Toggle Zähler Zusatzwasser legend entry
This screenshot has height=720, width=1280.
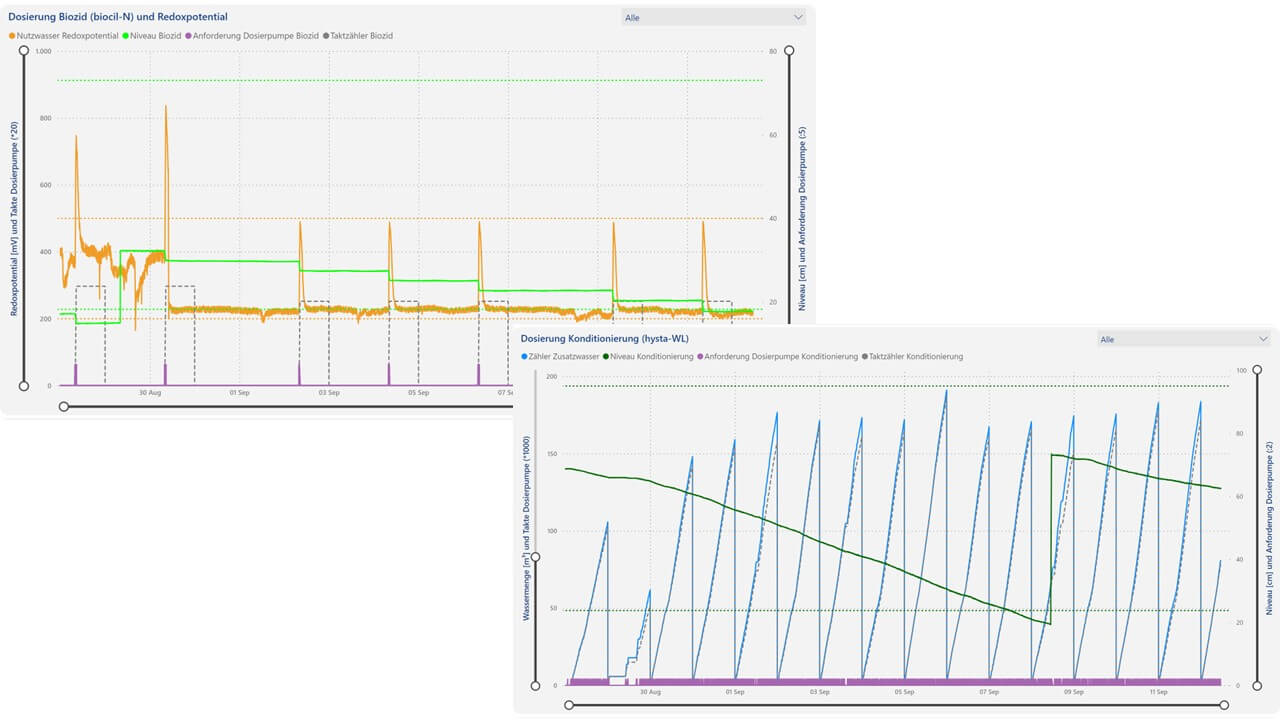click(561, 356)
